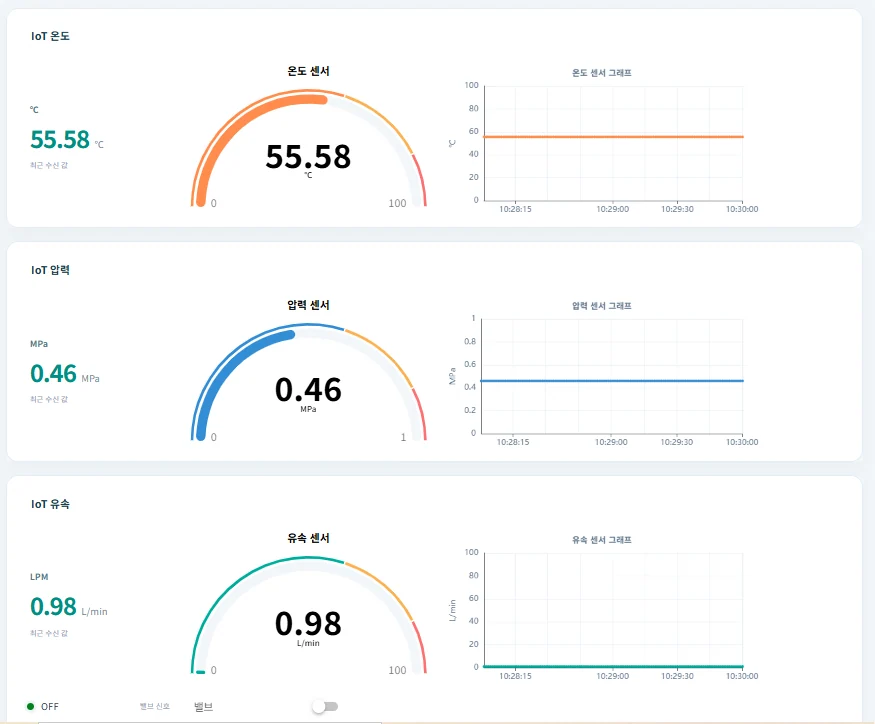Click the 1 maximum label on the pressure gauge
The image size is (875, 724).
tap(403, 437)
